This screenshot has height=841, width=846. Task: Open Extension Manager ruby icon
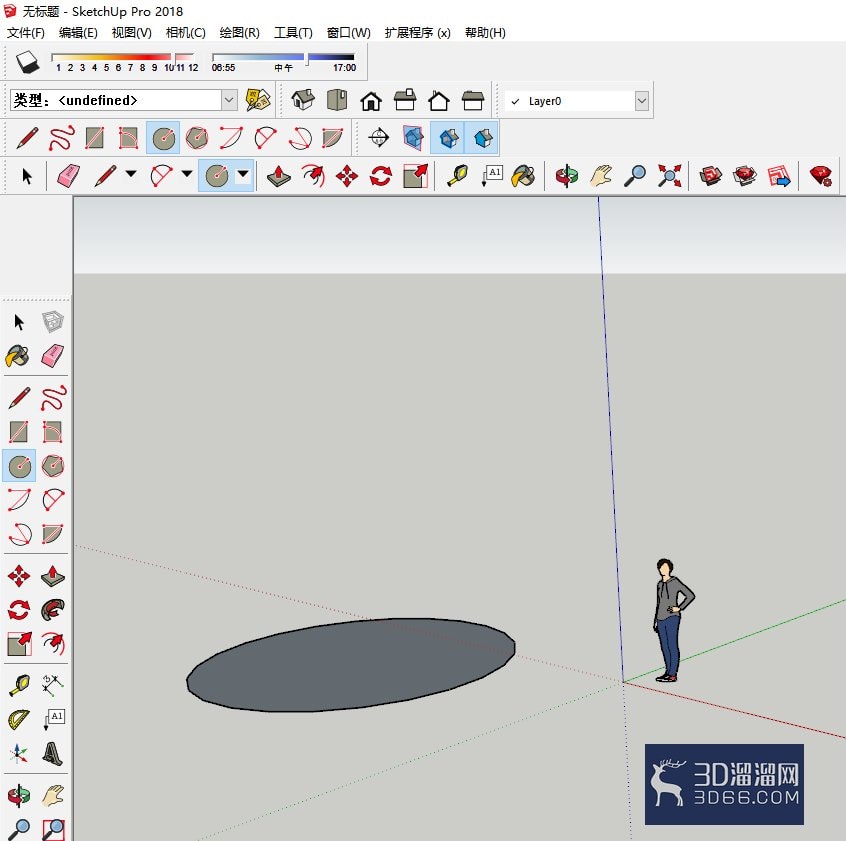pos(821,176)
